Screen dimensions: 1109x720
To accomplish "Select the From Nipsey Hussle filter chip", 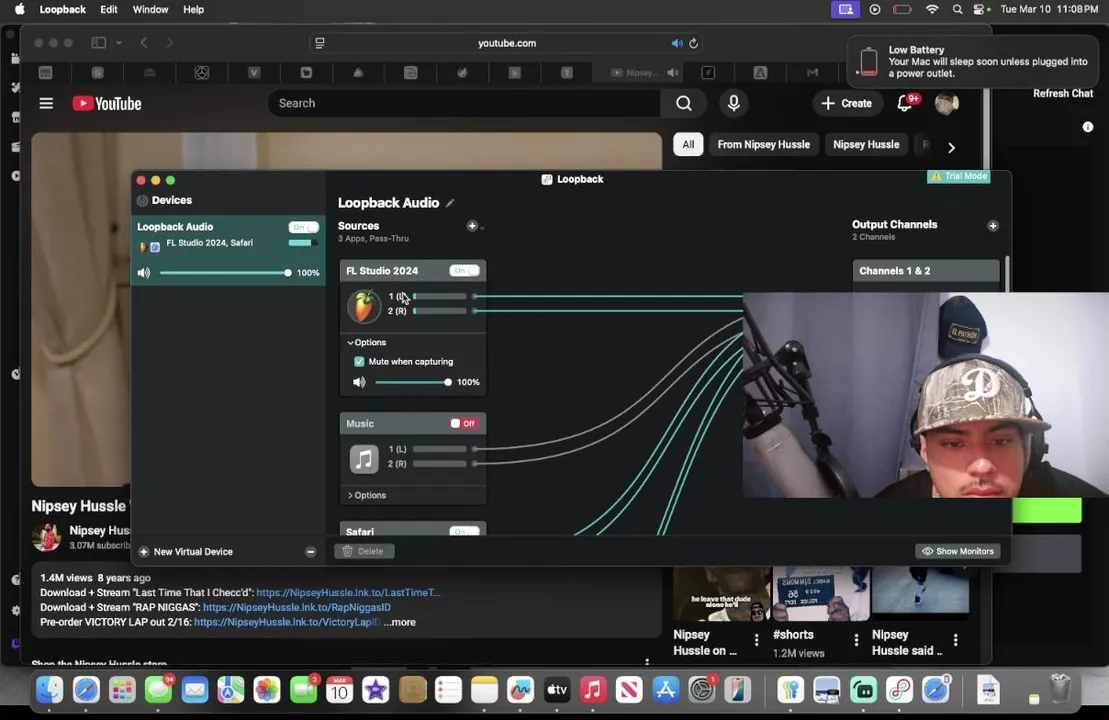I will [x=764, y=144].
